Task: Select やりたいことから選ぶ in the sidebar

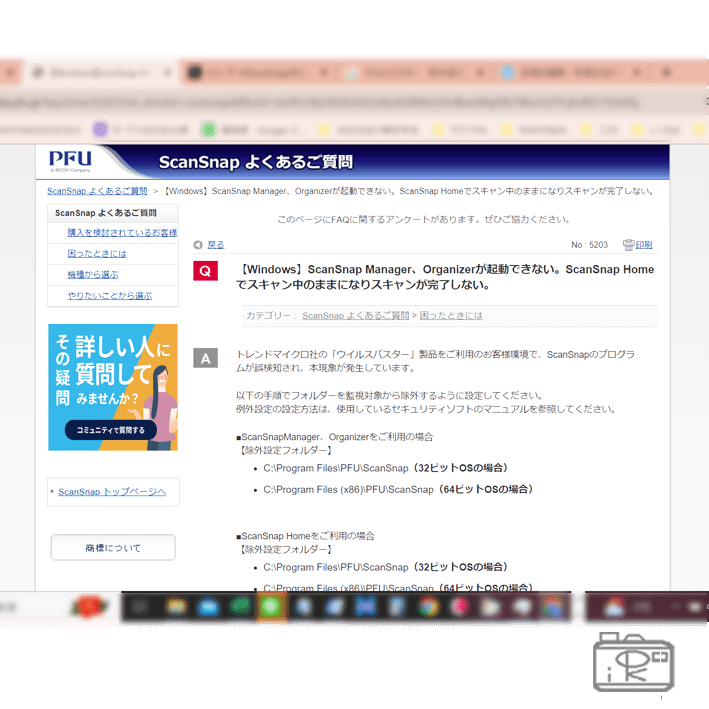Action: click(110, 296)
